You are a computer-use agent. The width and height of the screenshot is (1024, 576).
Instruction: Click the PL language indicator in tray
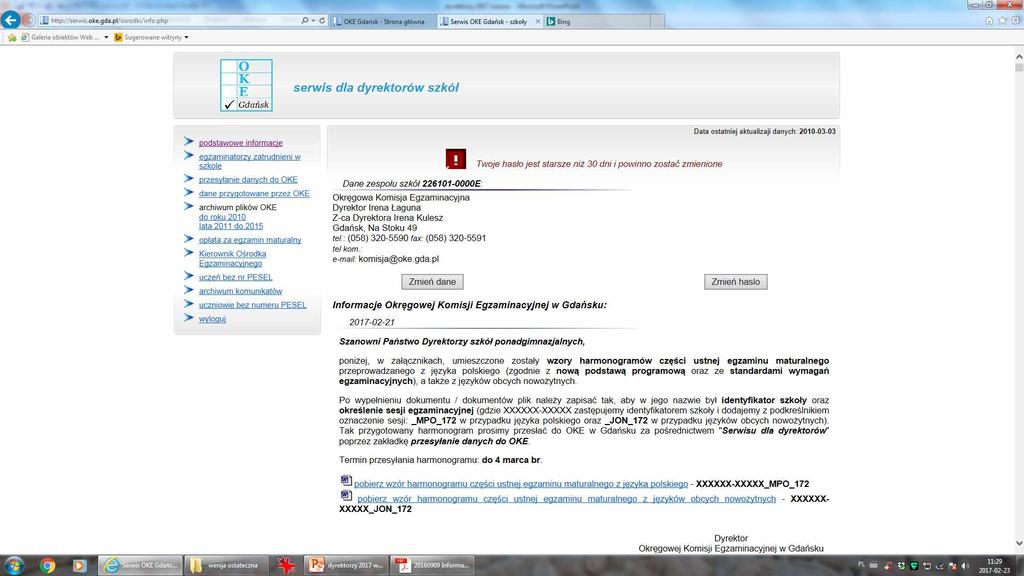[861, 565]
